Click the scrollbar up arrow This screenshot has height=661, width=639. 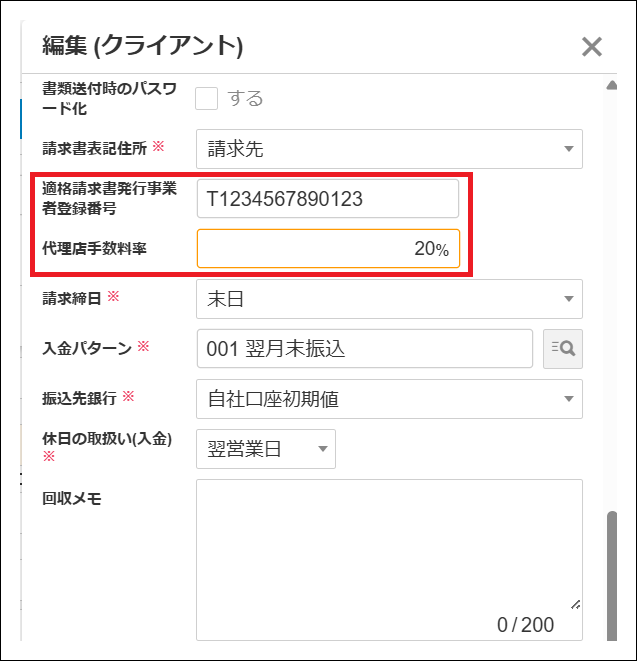coord(611,86)
